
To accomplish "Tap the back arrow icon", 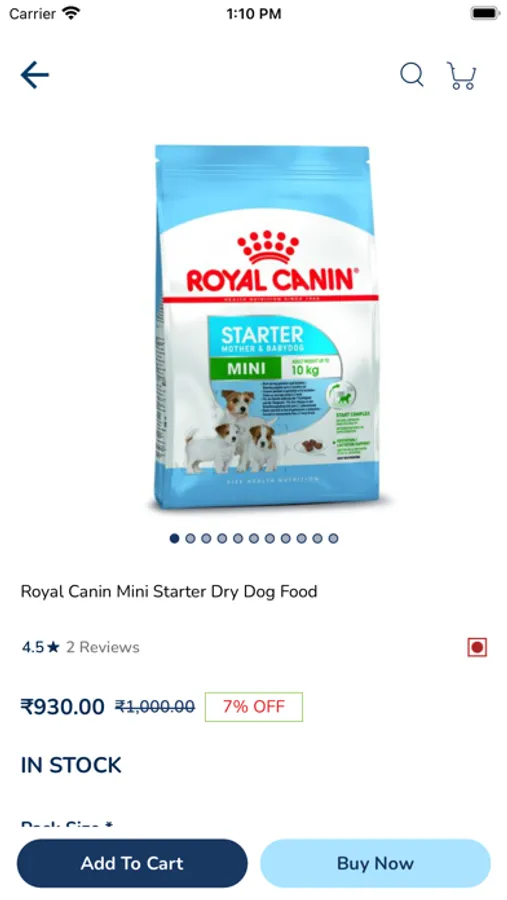I will pyautogui.click(x=35, y=75).
